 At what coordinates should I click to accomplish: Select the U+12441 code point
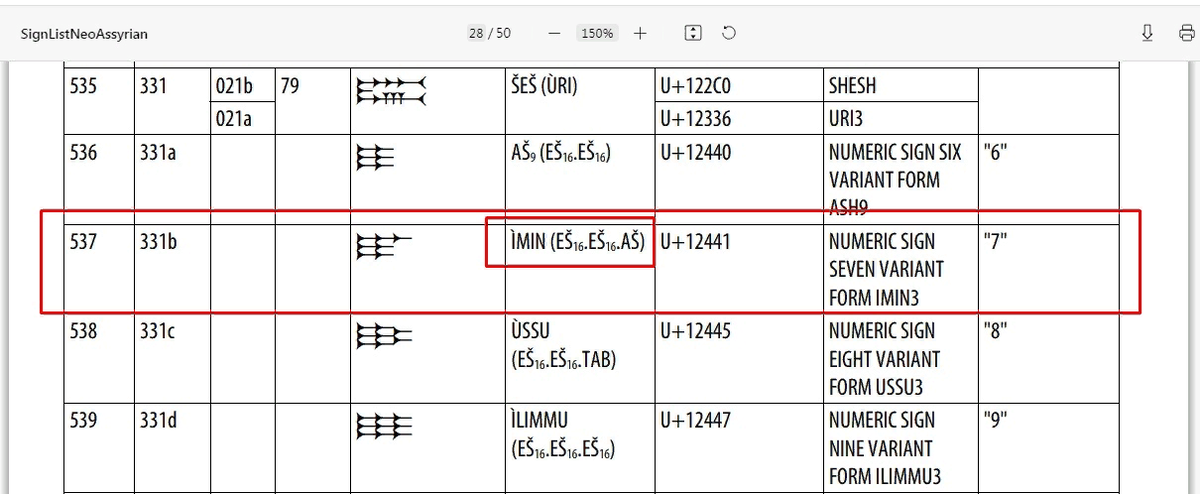[x=696, y=242]
